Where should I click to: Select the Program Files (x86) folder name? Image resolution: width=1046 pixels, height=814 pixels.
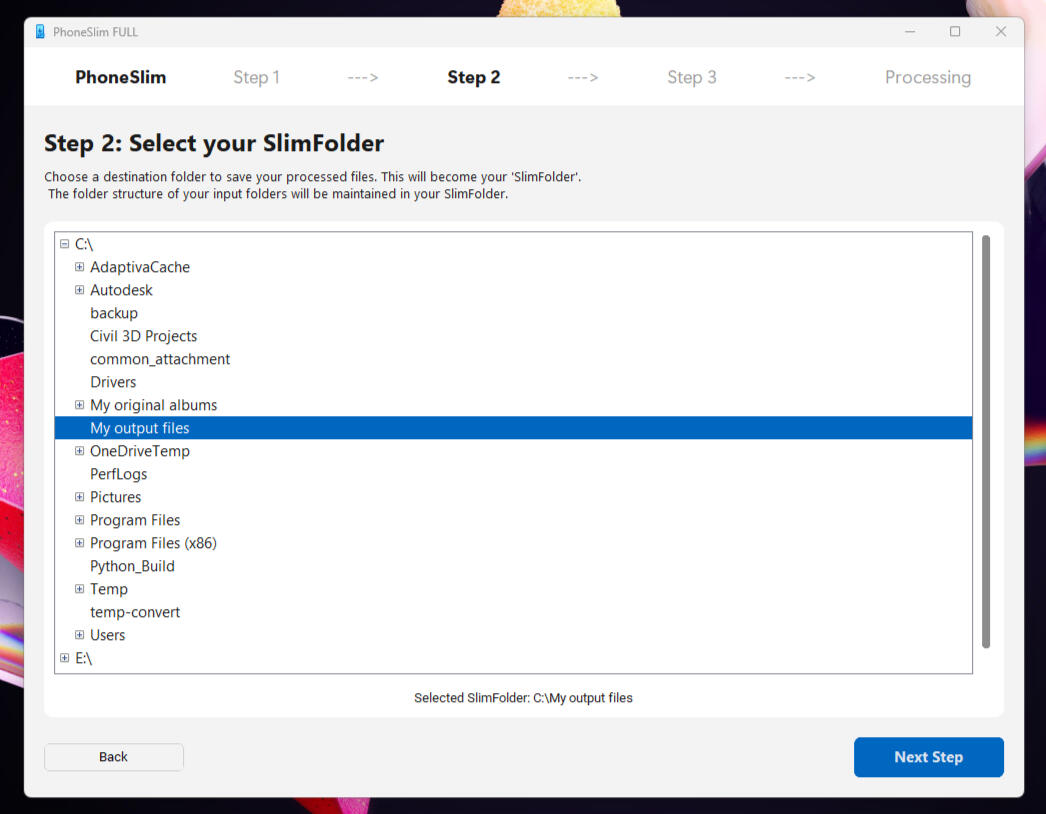pos(153,543)
